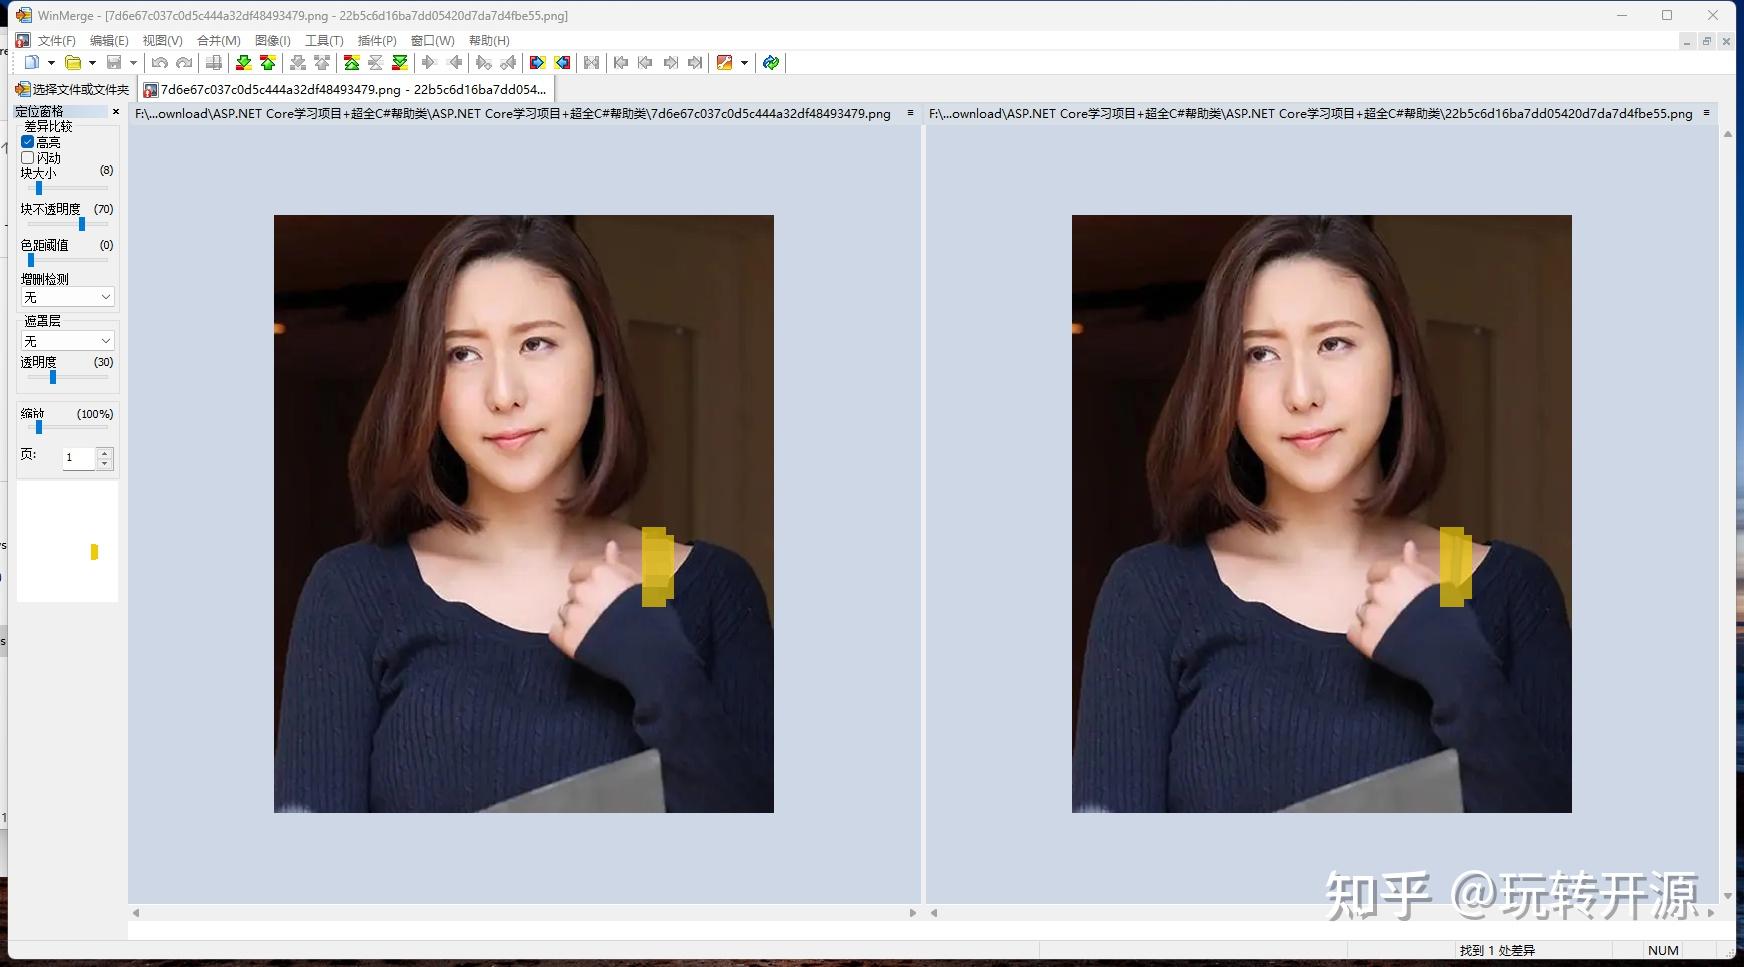Expand the Save dropdown arrow
Viewport: 1744px width, 967px height.
coord(133,63)
